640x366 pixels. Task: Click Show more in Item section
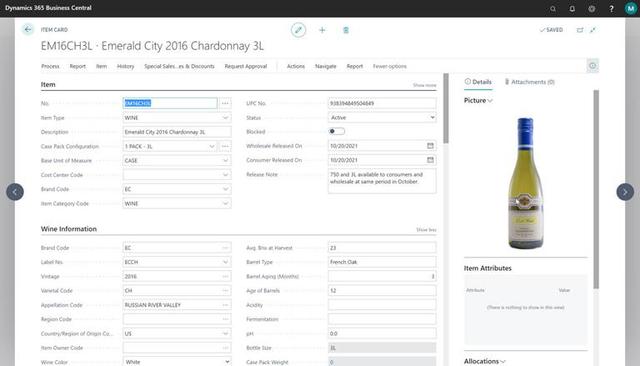424,85
